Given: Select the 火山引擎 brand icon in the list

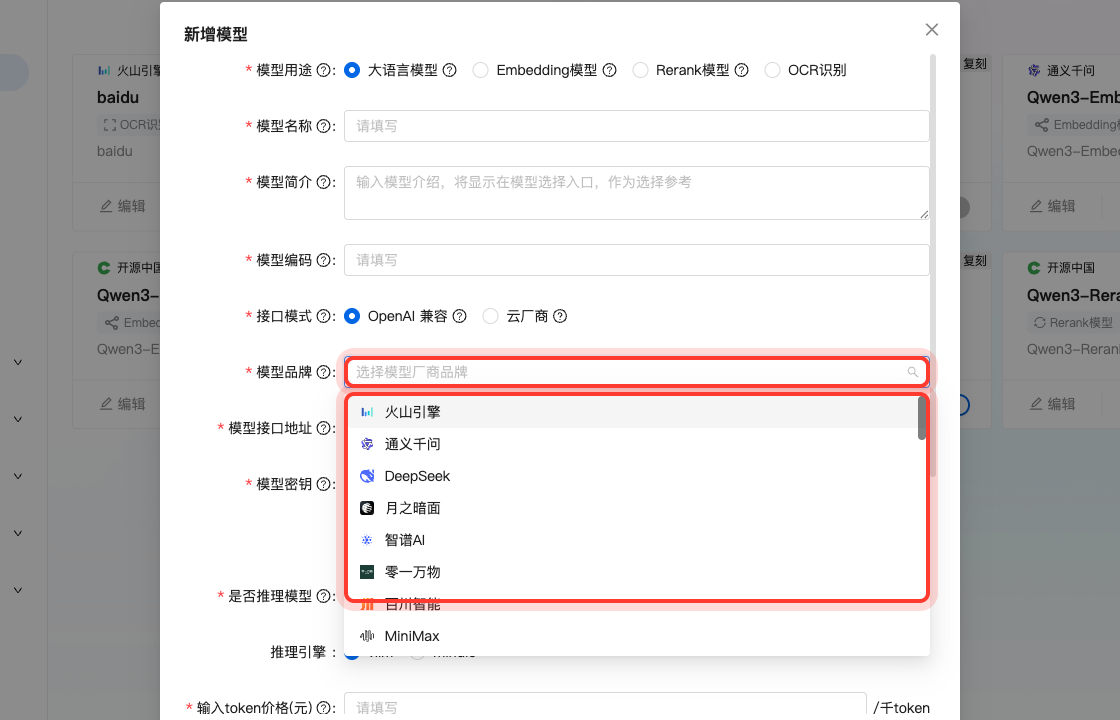Looking at the screenshot, I should click(367, 411).
